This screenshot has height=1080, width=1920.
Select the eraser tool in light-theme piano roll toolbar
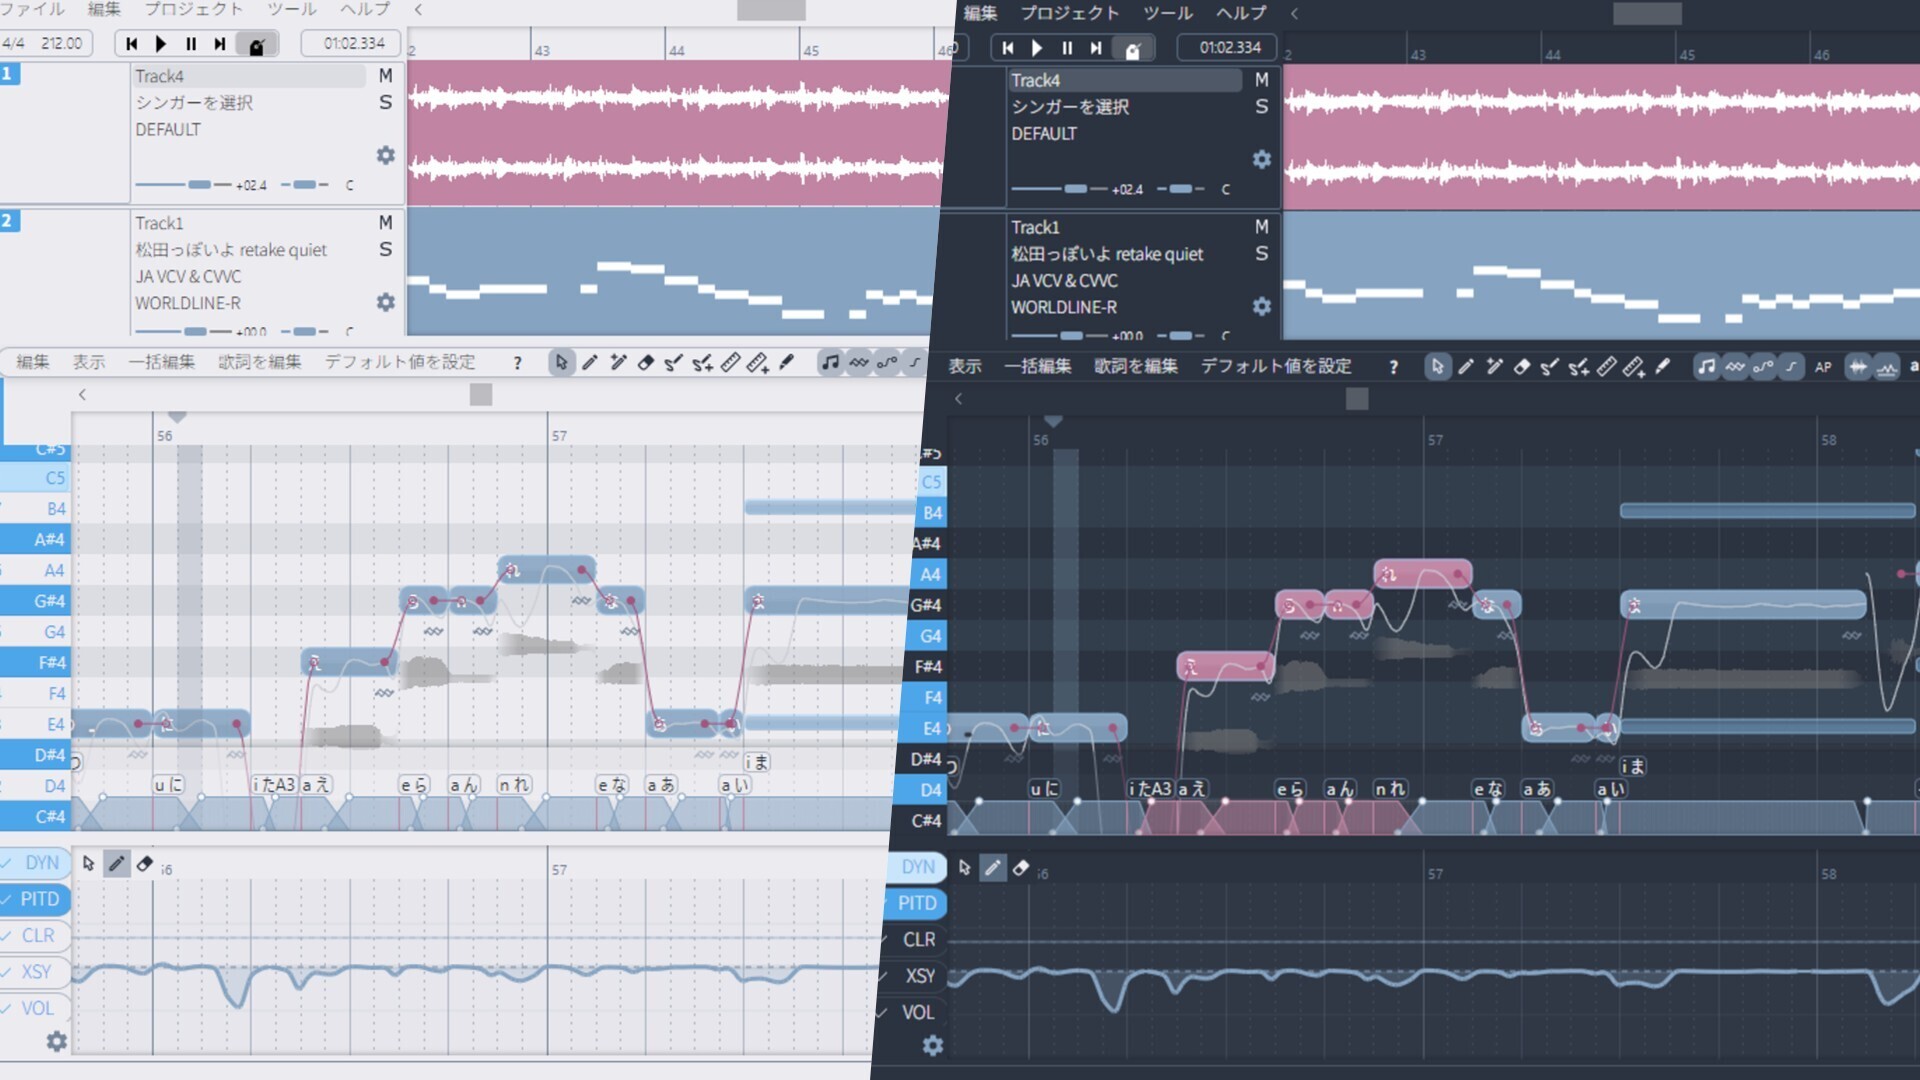646,363
